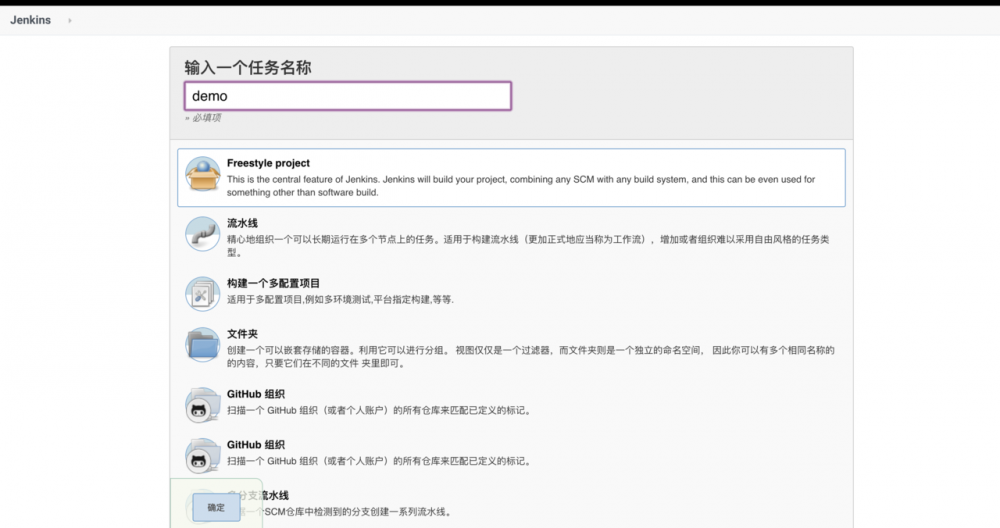The height and width of the screenshot is (528, 1000).
Task: Choose the 多分支流水线 title
Action: point(258,495)
